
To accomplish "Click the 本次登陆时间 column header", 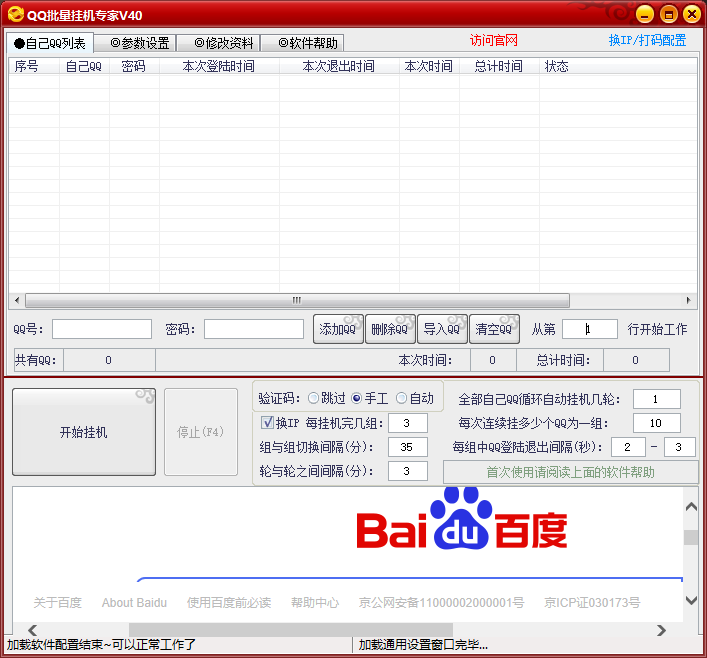I will (x=219, y=66).
